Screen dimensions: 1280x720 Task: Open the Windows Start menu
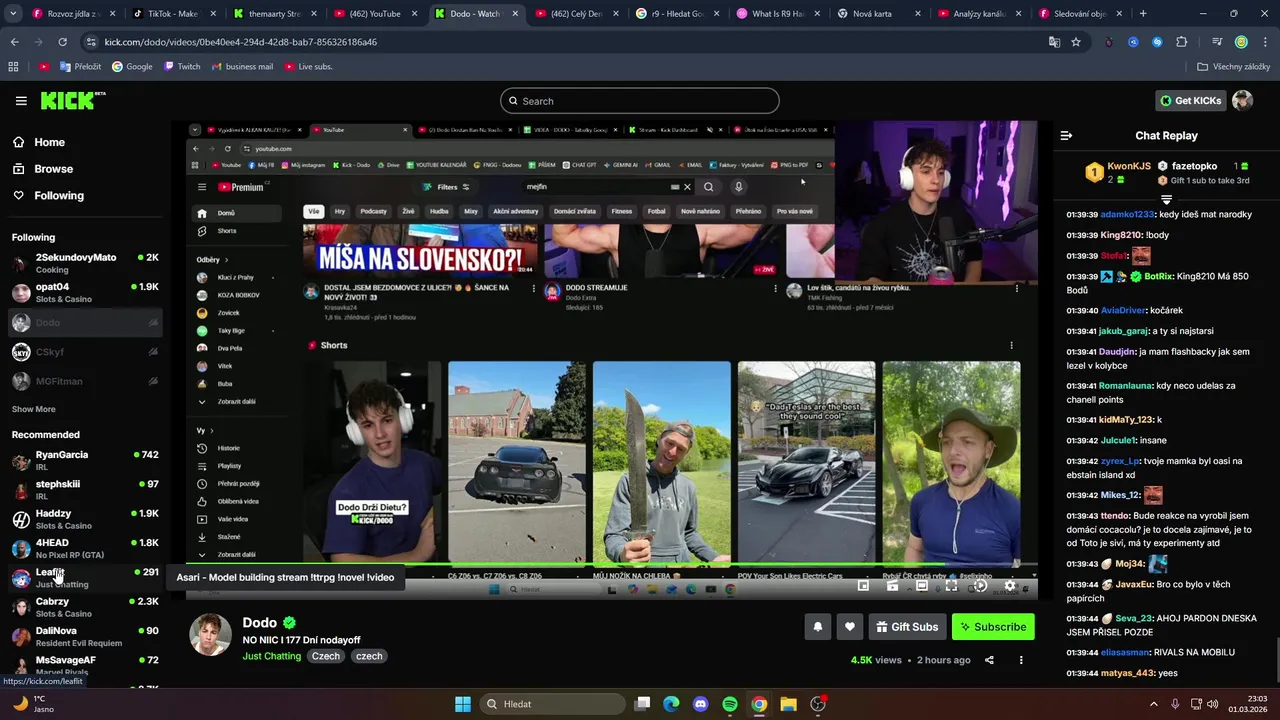pos(463,704)
